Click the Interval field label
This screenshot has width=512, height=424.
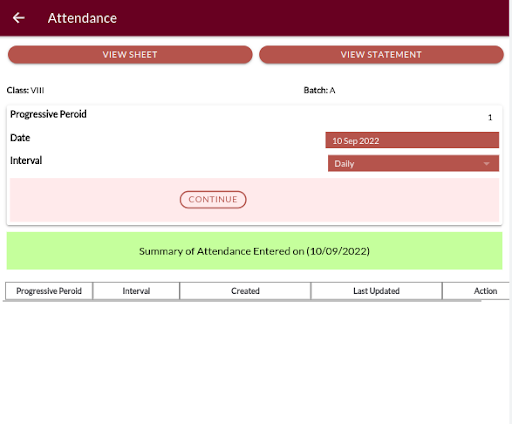26,160
